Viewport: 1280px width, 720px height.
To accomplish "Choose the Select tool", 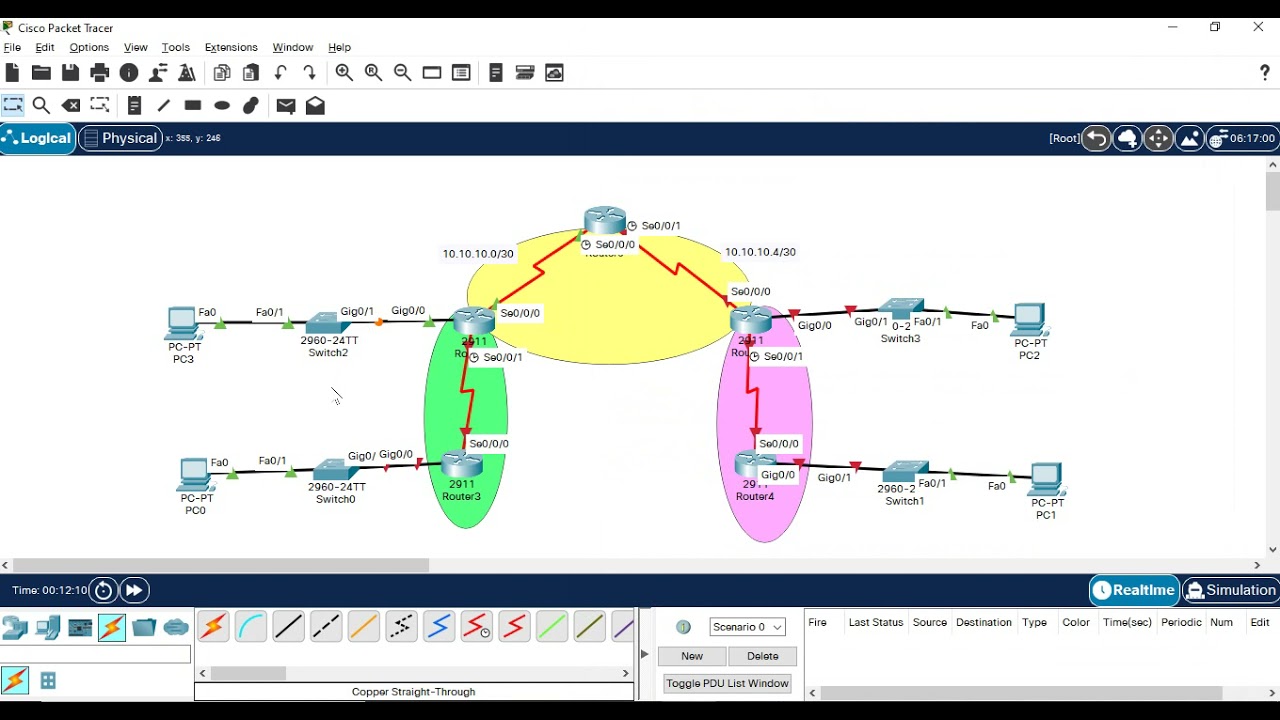I will [x=12, y=105].
